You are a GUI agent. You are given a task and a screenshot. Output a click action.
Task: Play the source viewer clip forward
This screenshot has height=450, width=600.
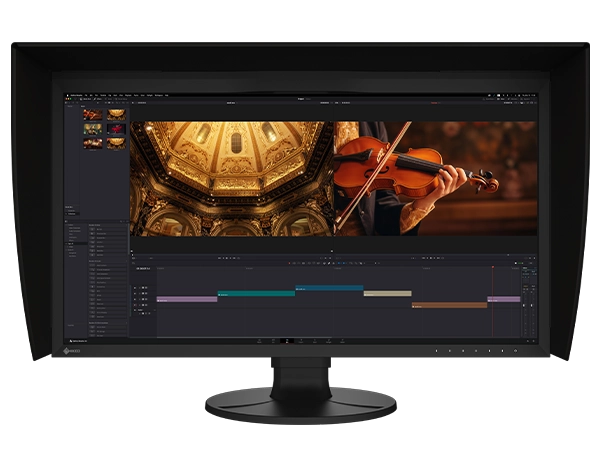point(231,258)
